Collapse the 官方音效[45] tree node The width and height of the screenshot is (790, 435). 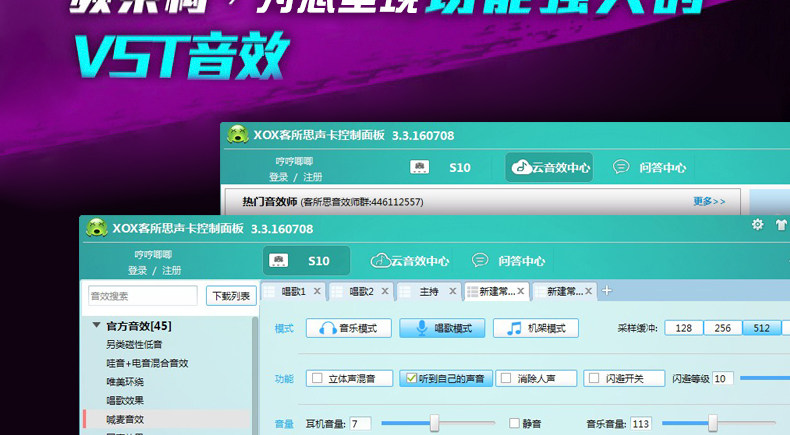coord(96,326)
